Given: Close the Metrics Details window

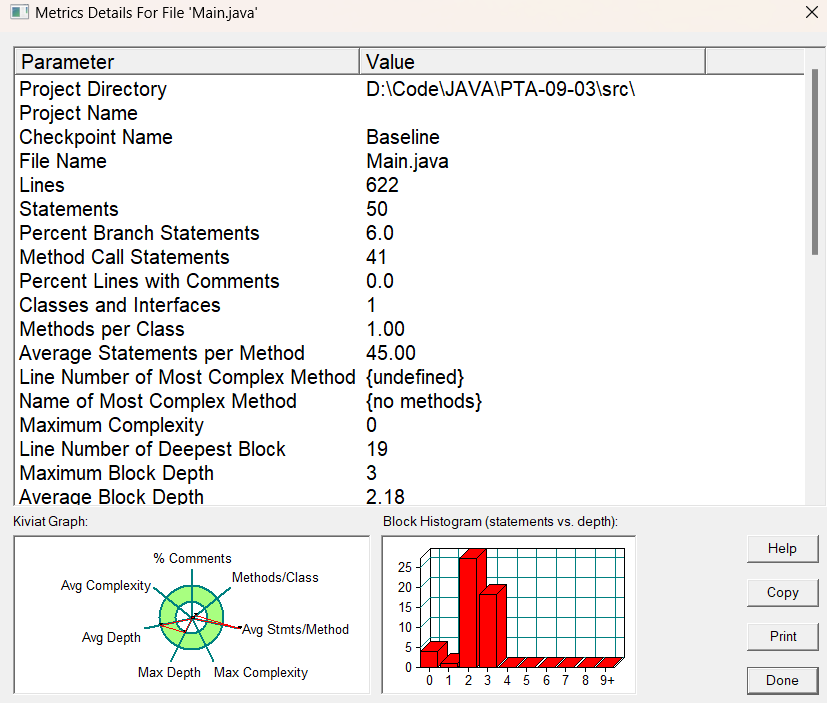Looking at the screenshot, I should pyautogui.click(x=812, y=12).
